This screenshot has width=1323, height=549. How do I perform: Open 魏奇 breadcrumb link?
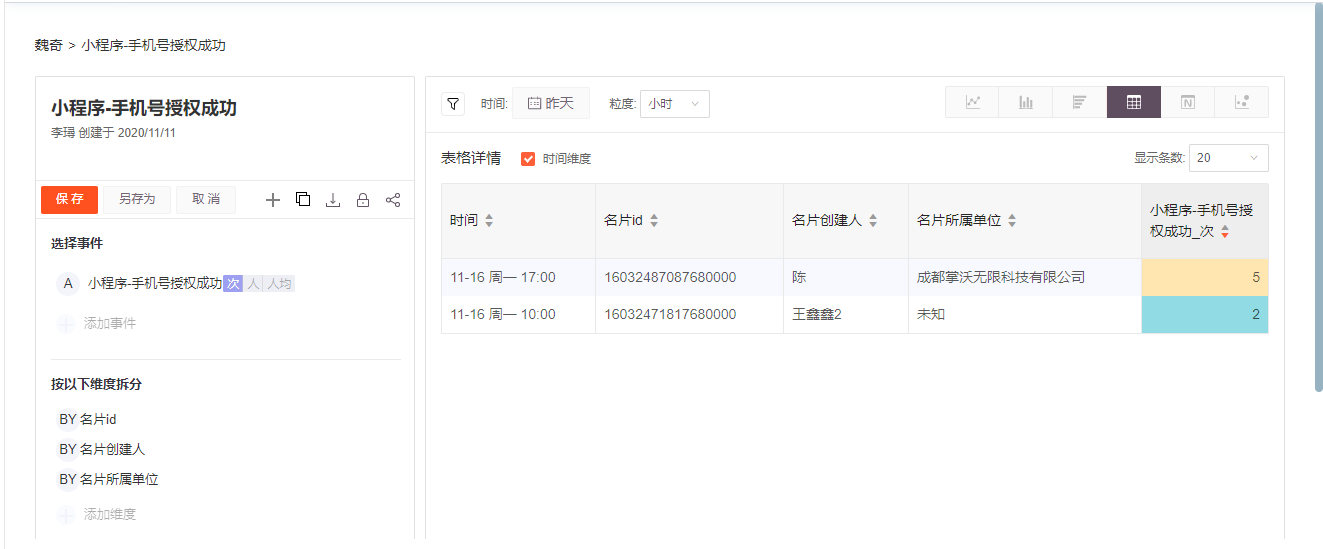pos(48,46)
